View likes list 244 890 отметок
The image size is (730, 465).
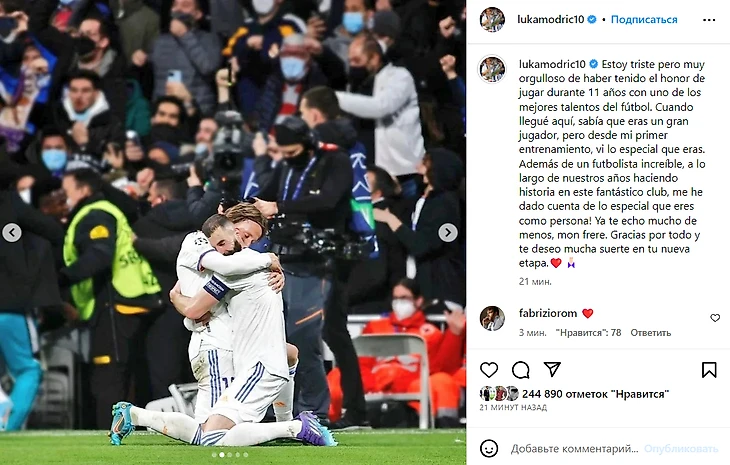pos(595,394)
